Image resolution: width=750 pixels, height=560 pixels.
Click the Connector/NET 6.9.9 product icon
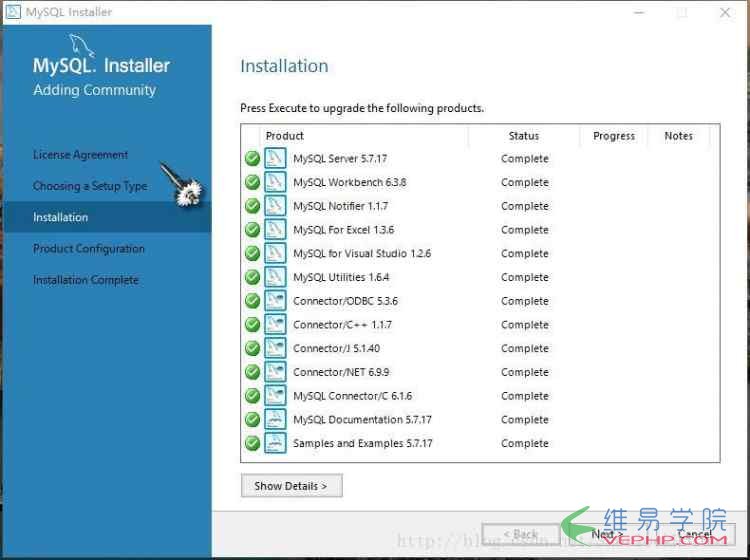point(275,372)
